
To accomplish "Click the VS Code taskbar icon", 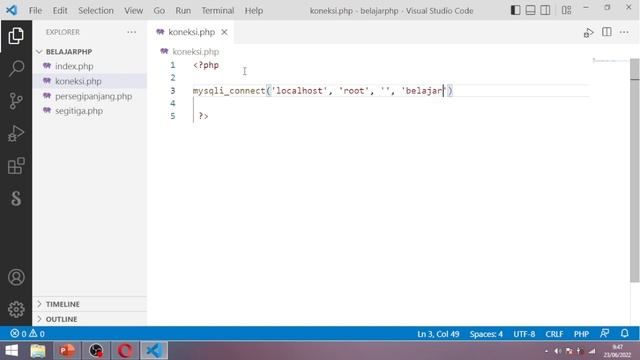I will [x=154, y=351].
